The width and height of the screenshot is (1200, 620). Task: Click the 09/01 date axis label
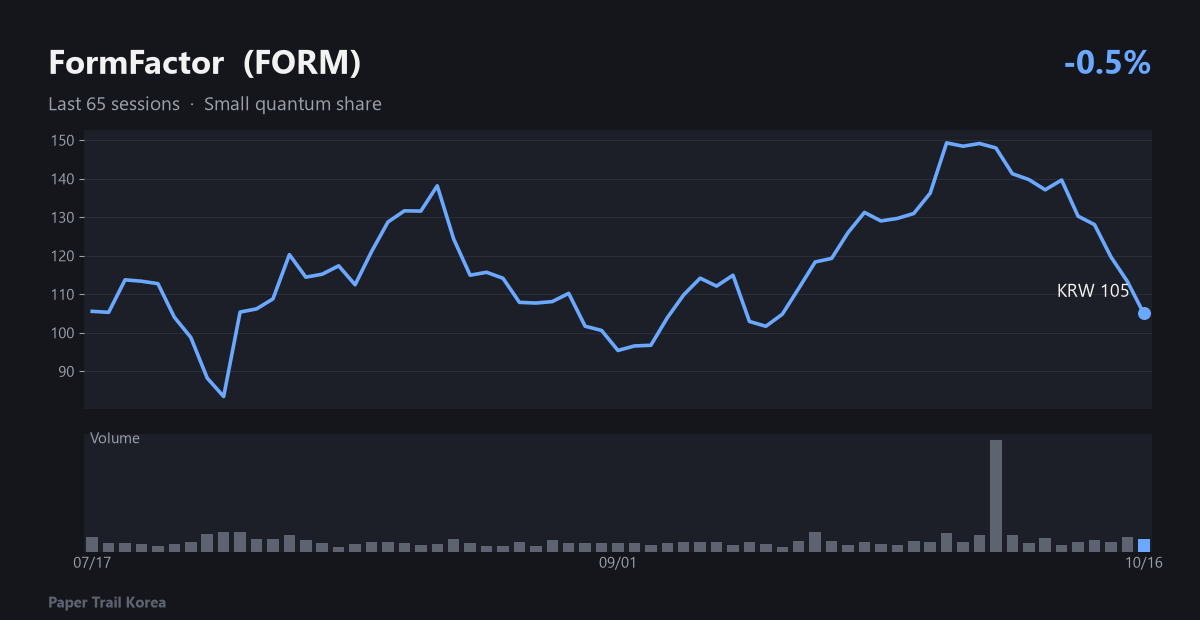tap(618, 564)
